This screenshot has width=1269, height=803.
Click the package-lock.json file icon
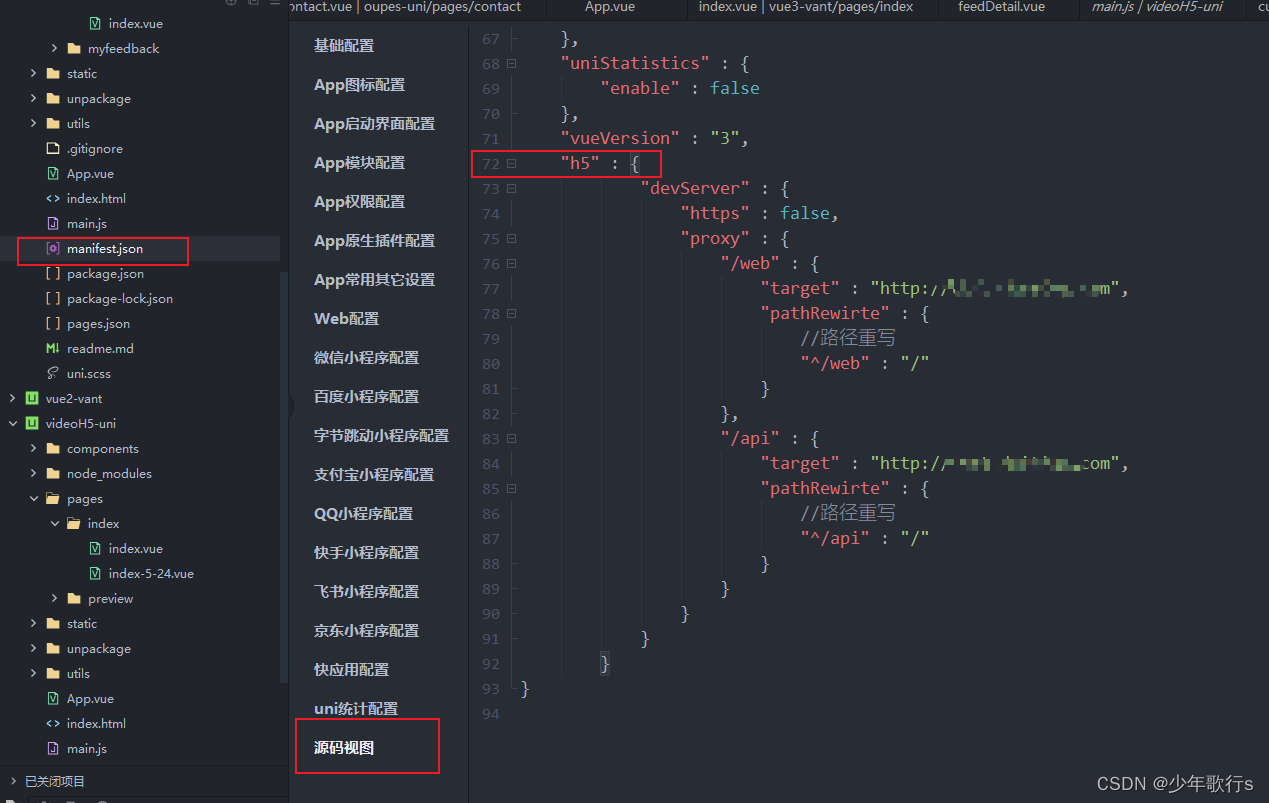53,298
